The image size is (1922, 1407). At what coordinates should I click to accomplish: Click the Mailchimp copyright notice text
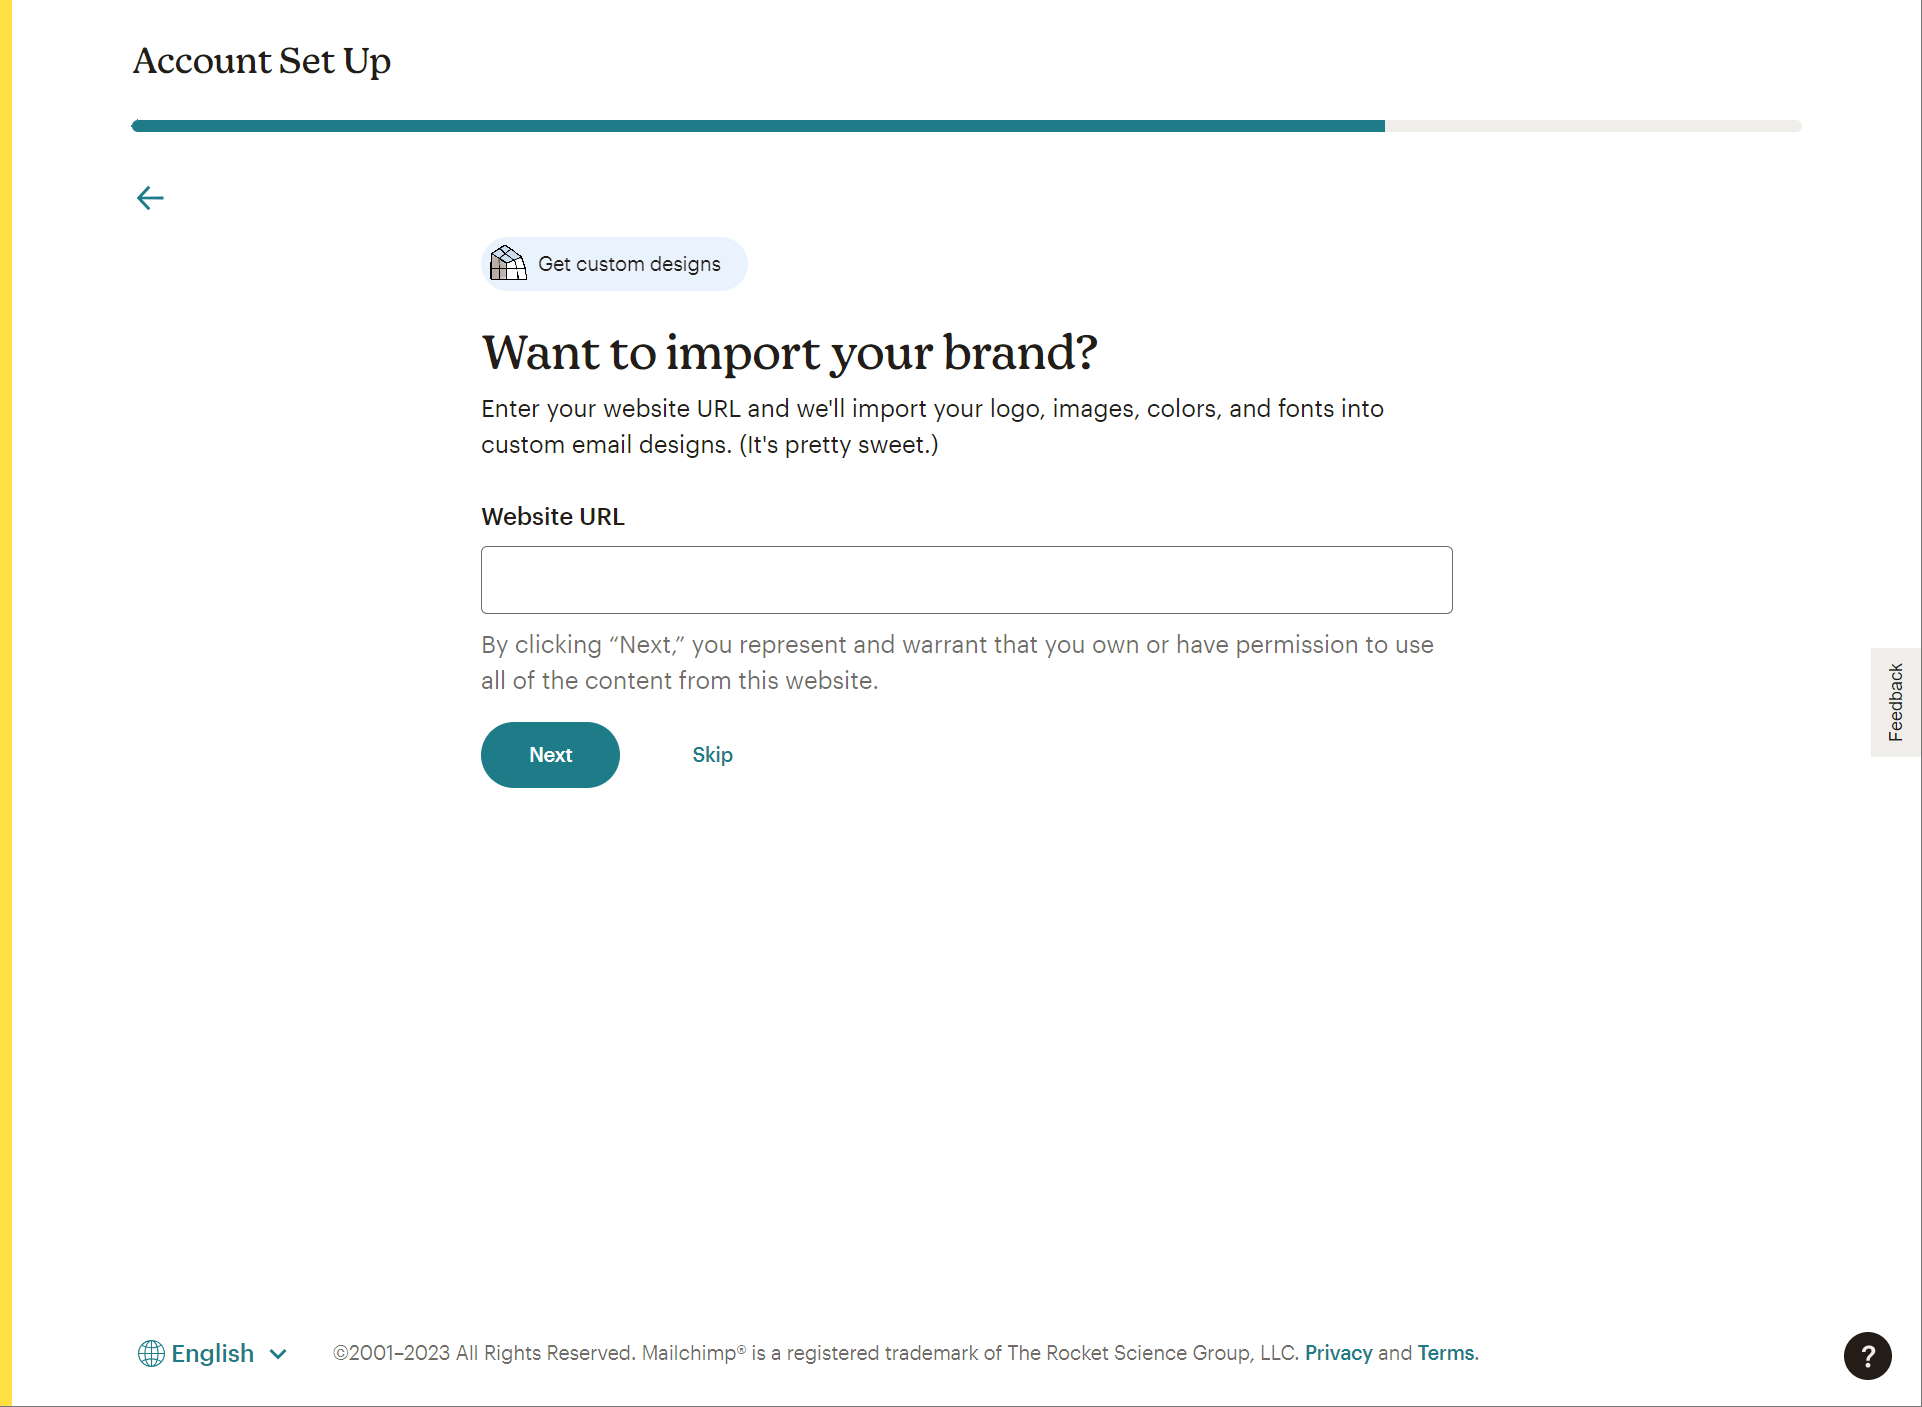point(815,1353)
